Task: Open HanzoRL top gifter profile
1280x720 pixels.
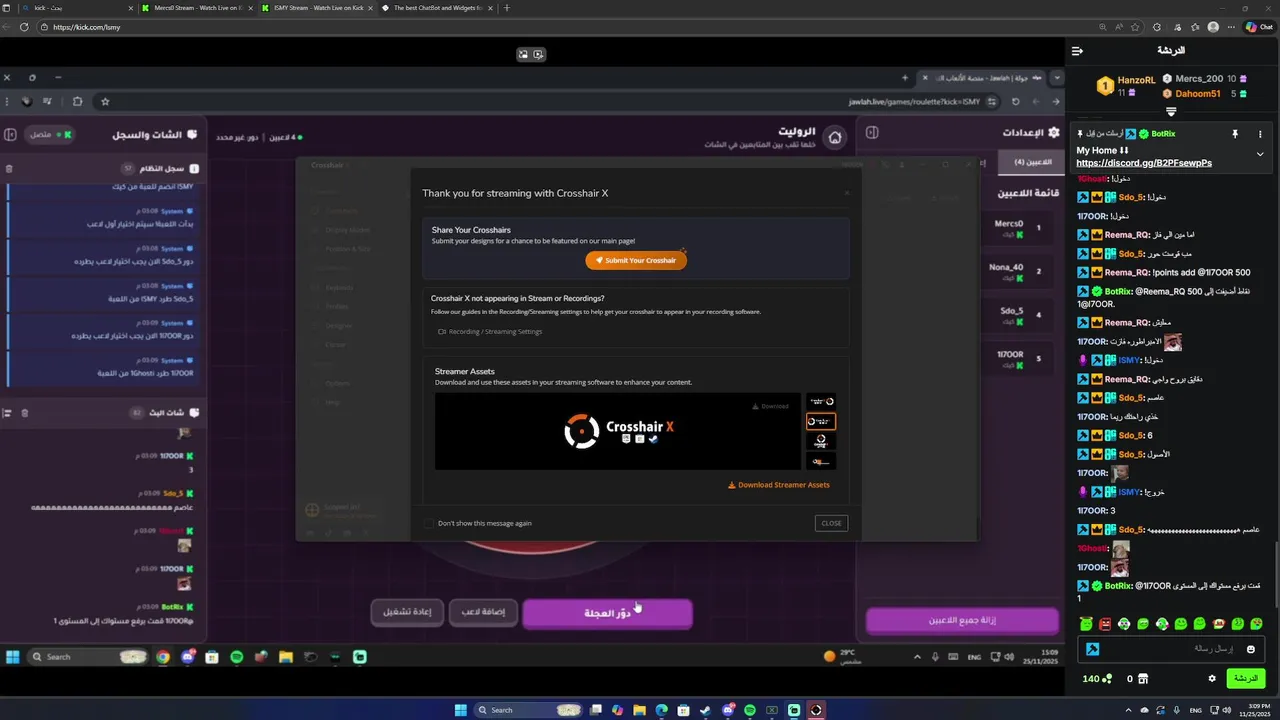Action: tap(1136, 80)
